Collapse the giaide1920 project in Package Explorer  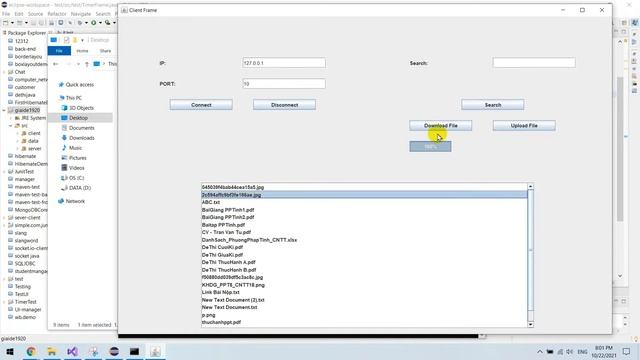pos(4,110)
